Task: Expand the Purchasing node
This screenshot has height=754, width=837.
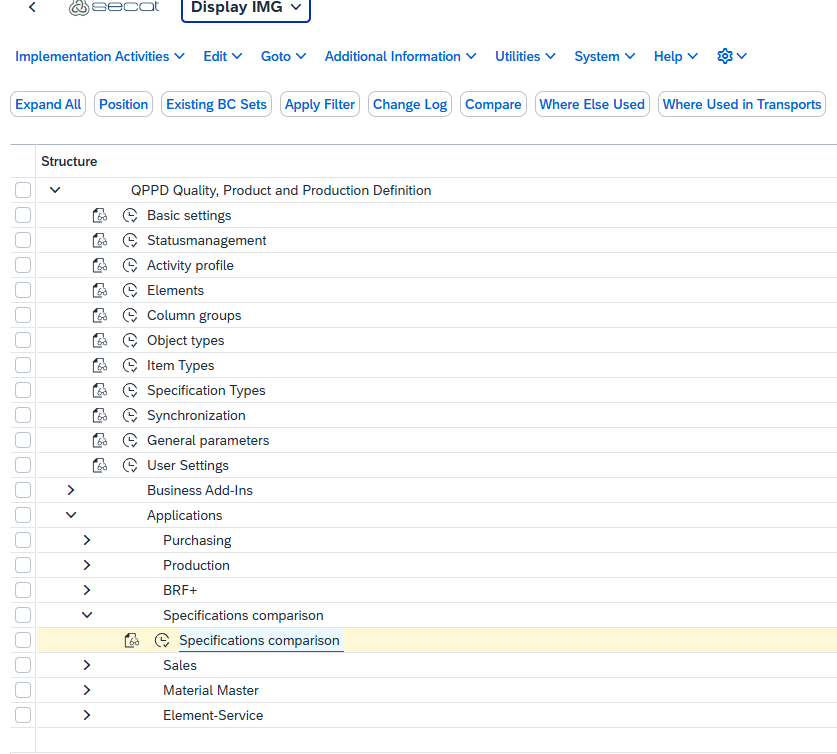Action: click(87, 540)
